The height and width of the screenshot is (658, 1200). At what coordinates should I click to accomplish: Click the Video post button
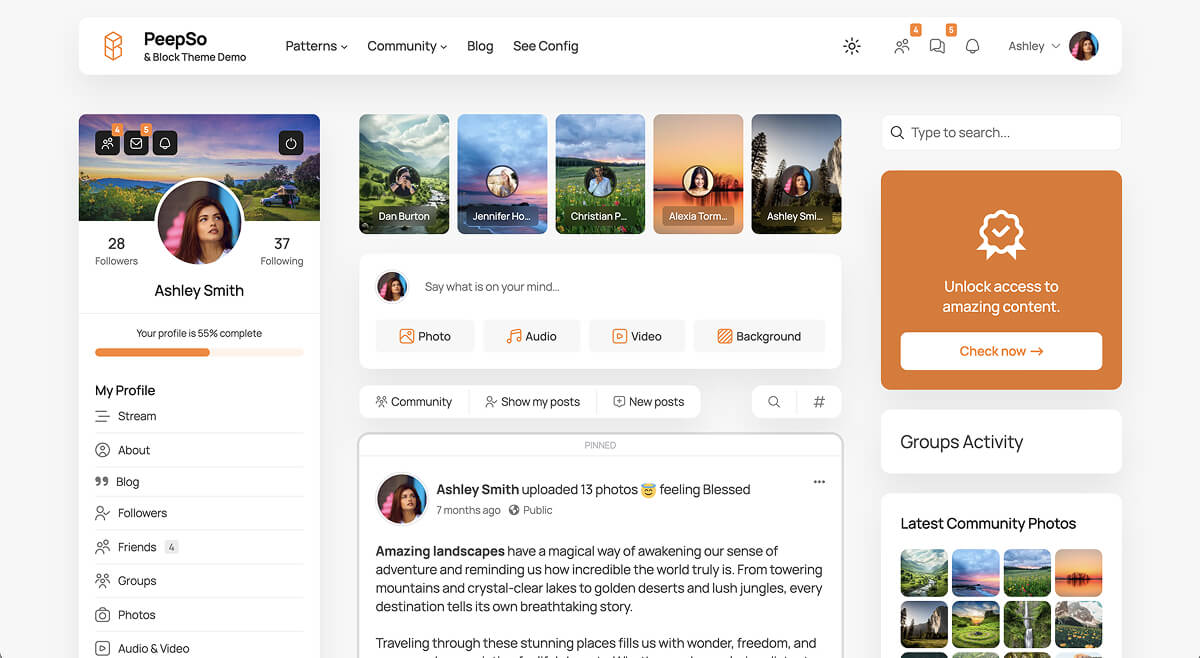[637, 336]
